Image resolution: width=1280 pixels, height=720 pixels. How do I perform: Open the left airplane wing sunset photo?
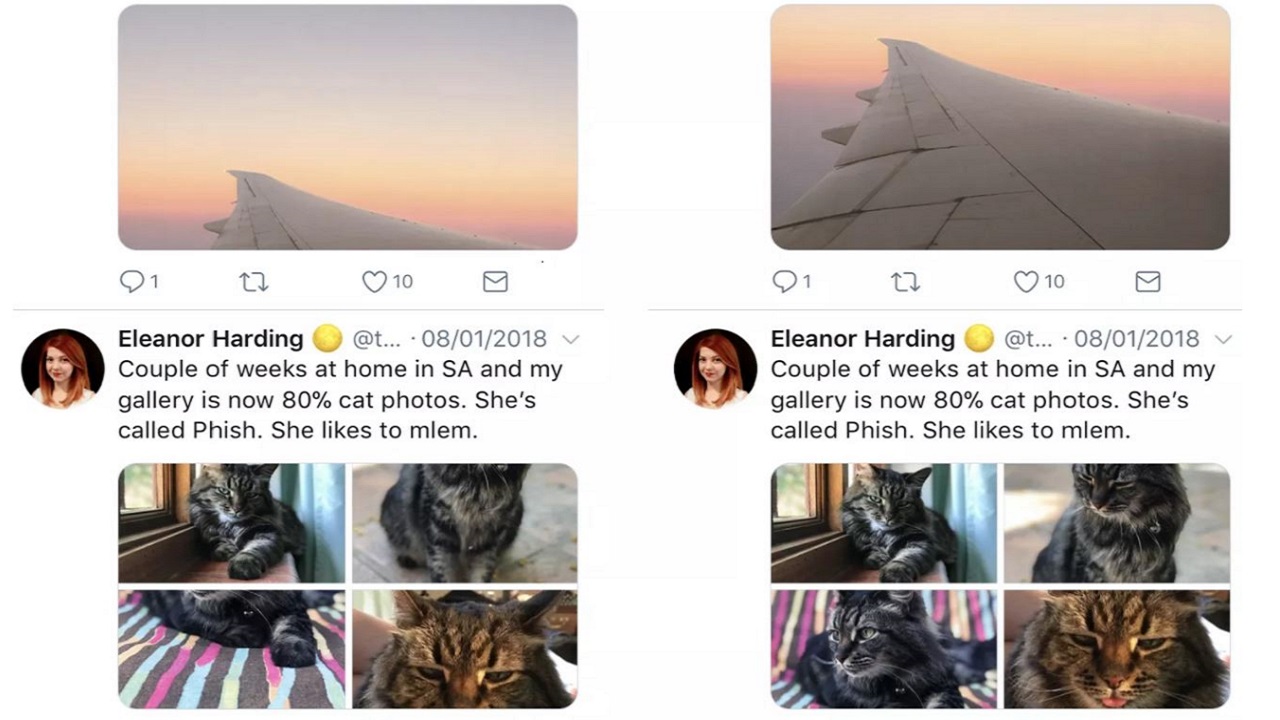tap(347, 127)
